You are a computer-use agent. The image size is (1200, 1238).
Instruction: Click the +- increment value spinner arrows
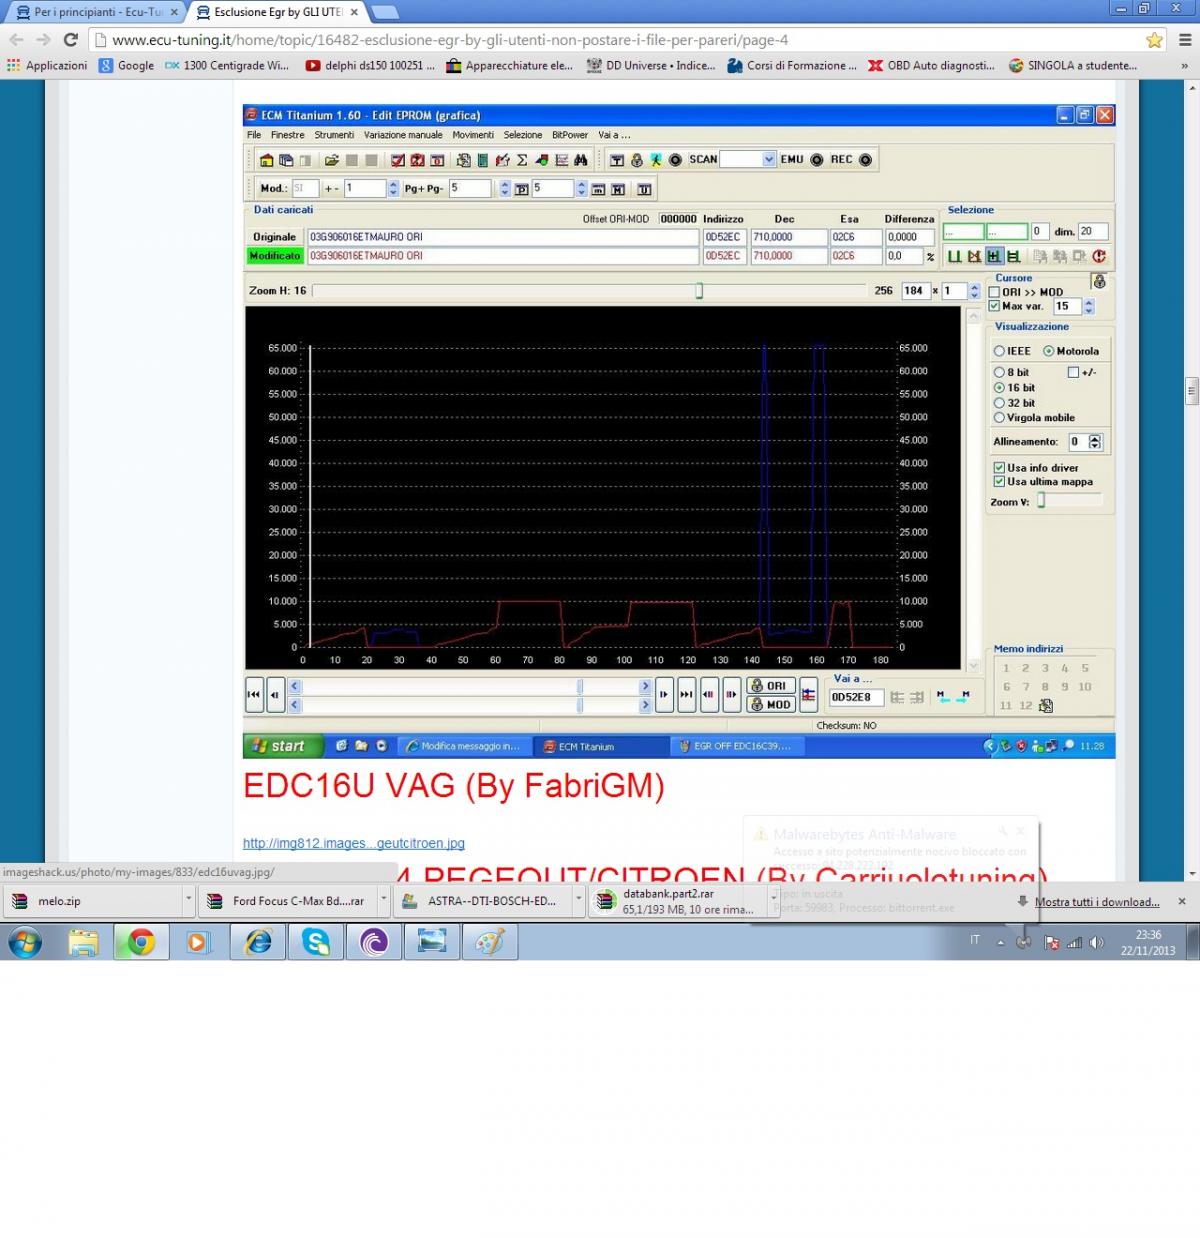pos(393,188)
